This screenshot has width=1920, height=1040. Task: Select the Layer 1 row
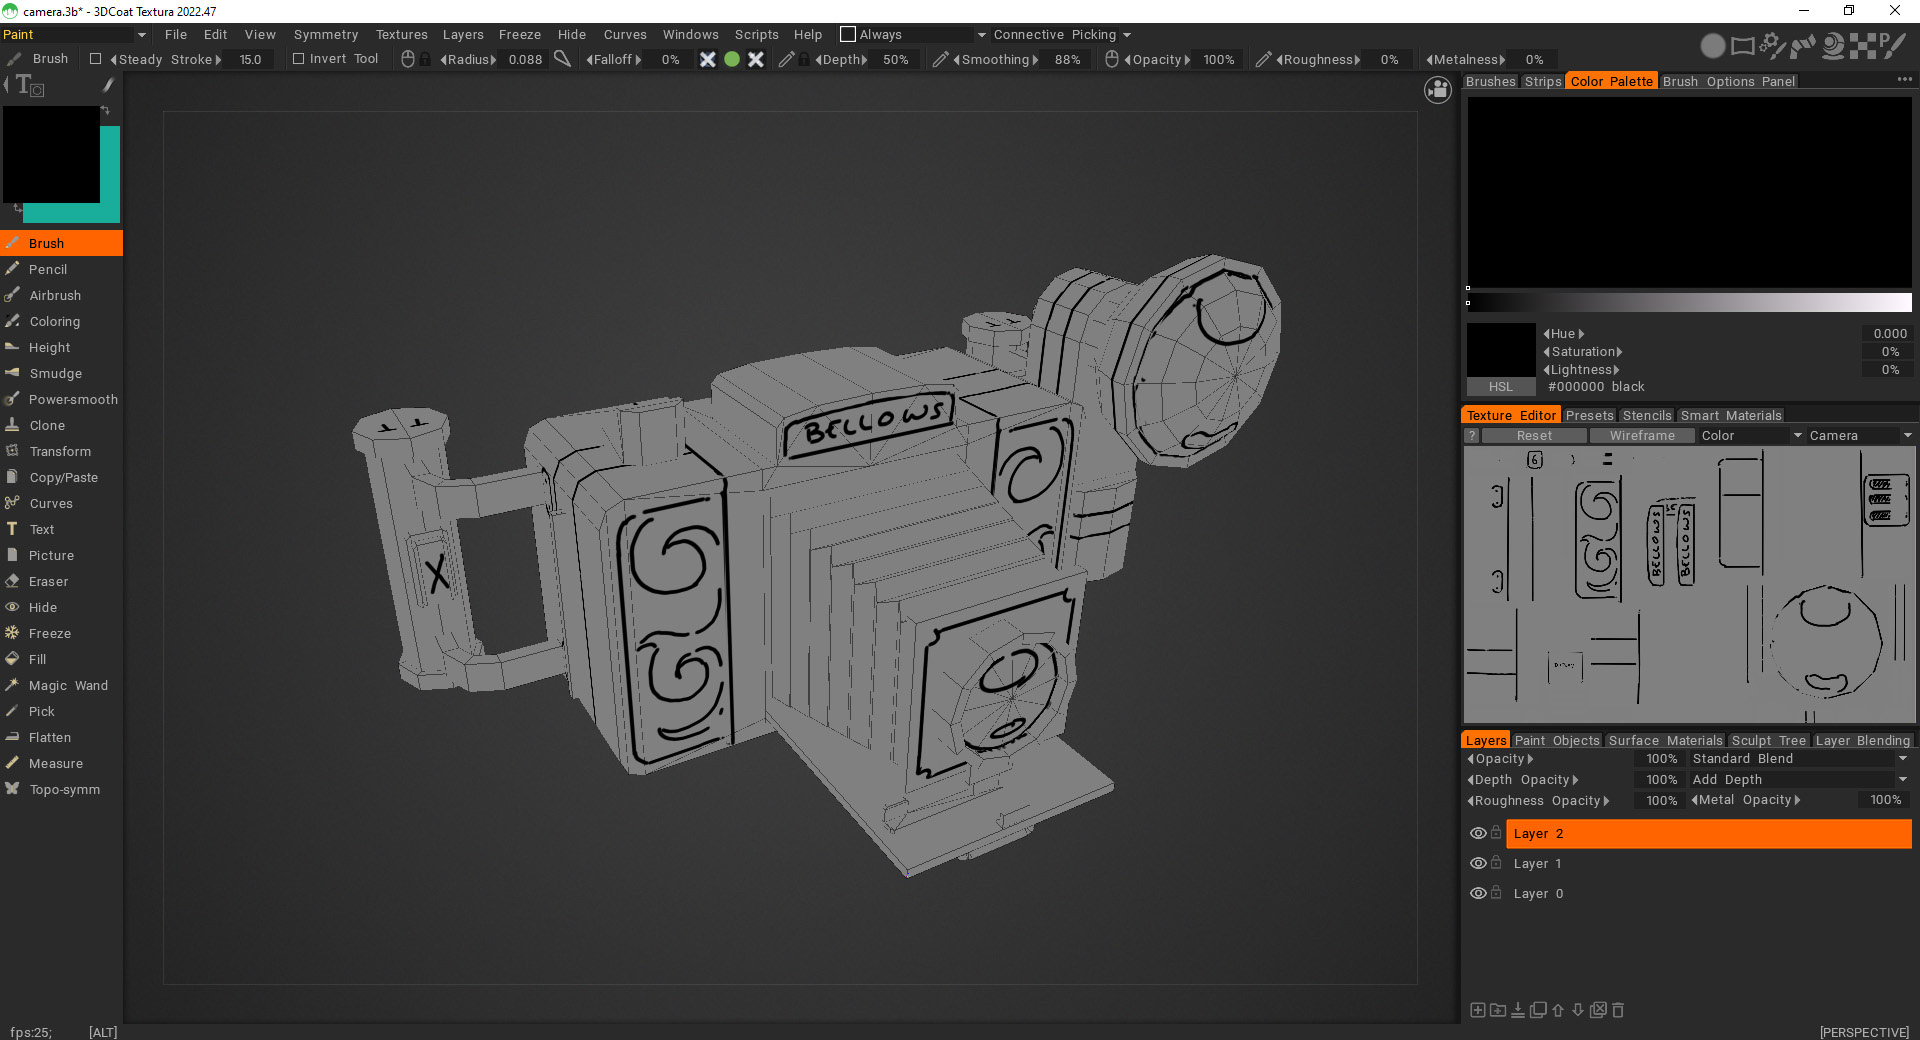[1709, 864]
